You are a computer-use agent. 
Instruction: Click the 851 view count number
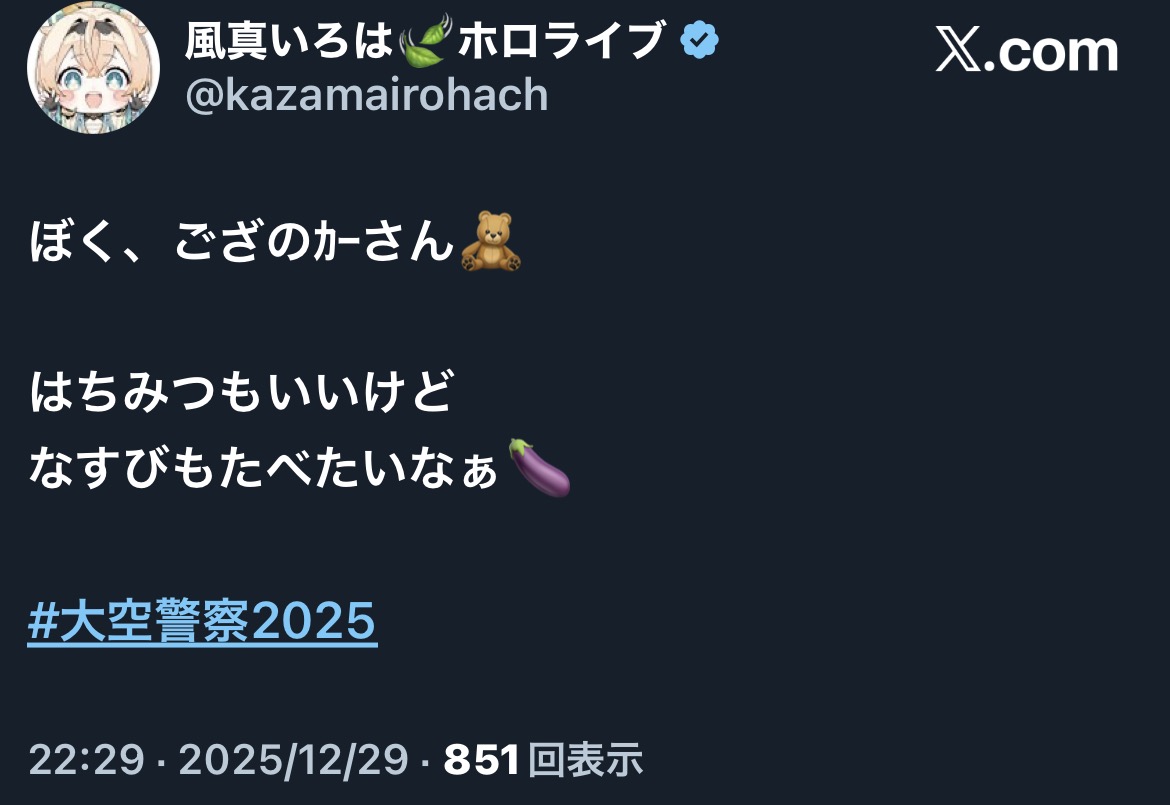pos(481,759)
